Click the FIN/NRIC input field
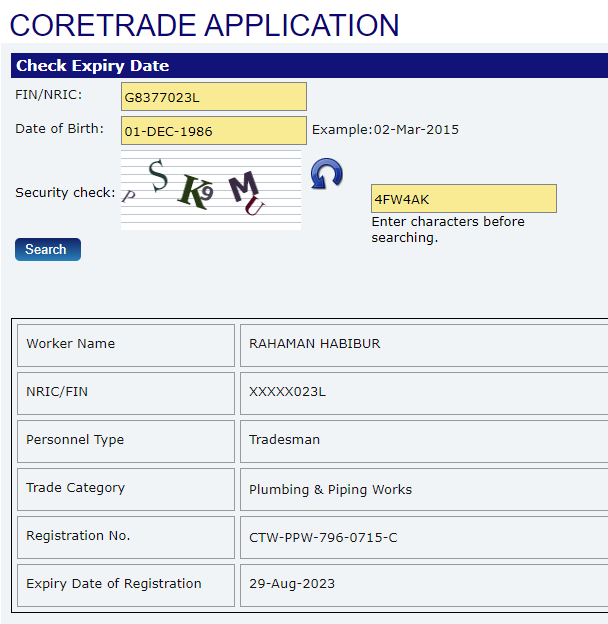The height and width of the screenshot is (624, 608). (213, 97)
